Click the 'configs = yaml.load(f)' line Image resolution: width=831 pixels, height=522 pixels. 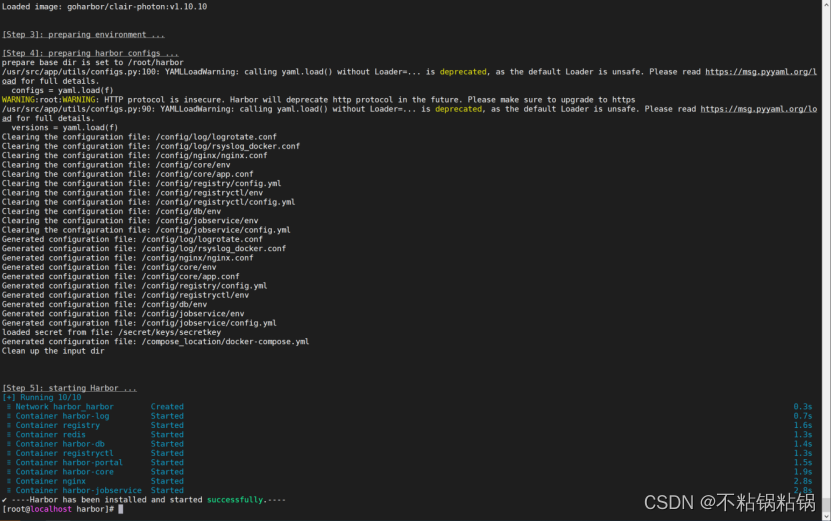point(62,90)
